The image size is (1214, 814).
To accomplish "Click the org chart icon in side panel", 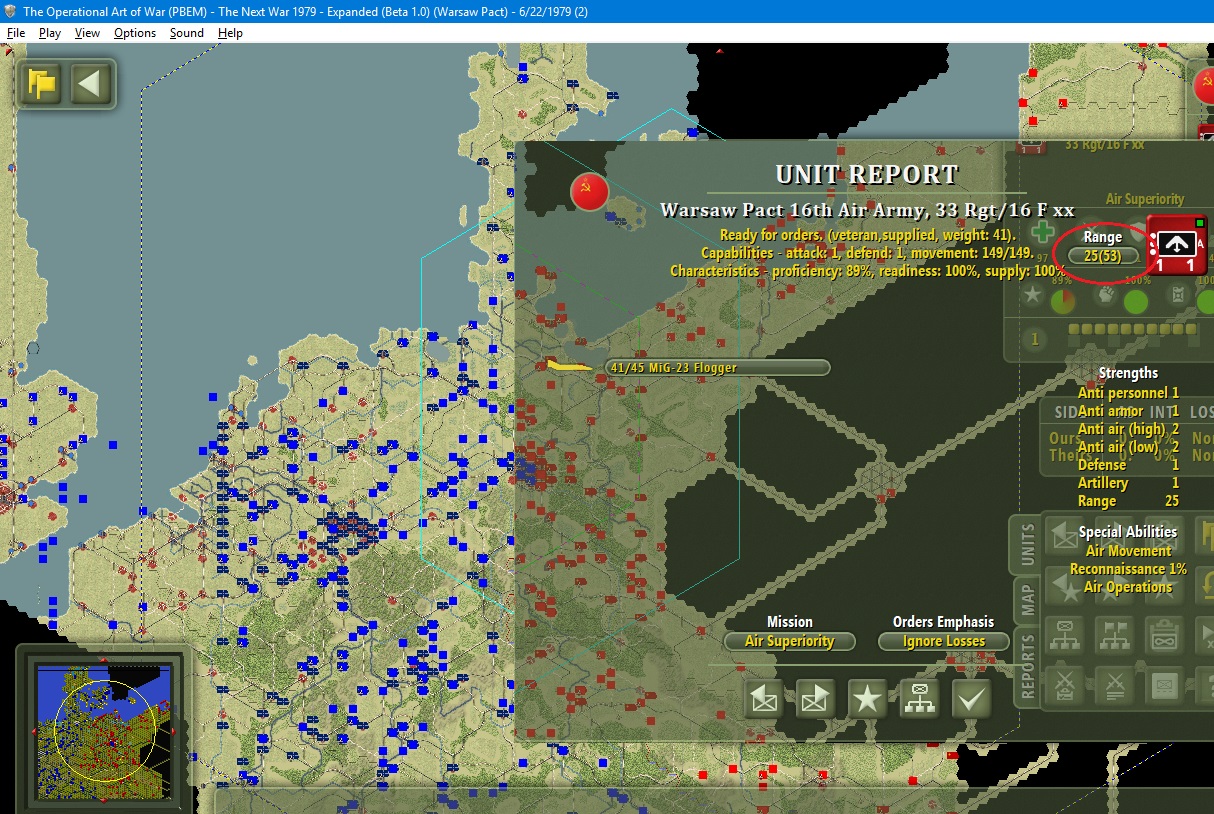I will pyautogui.click(x=1066, y=635).
